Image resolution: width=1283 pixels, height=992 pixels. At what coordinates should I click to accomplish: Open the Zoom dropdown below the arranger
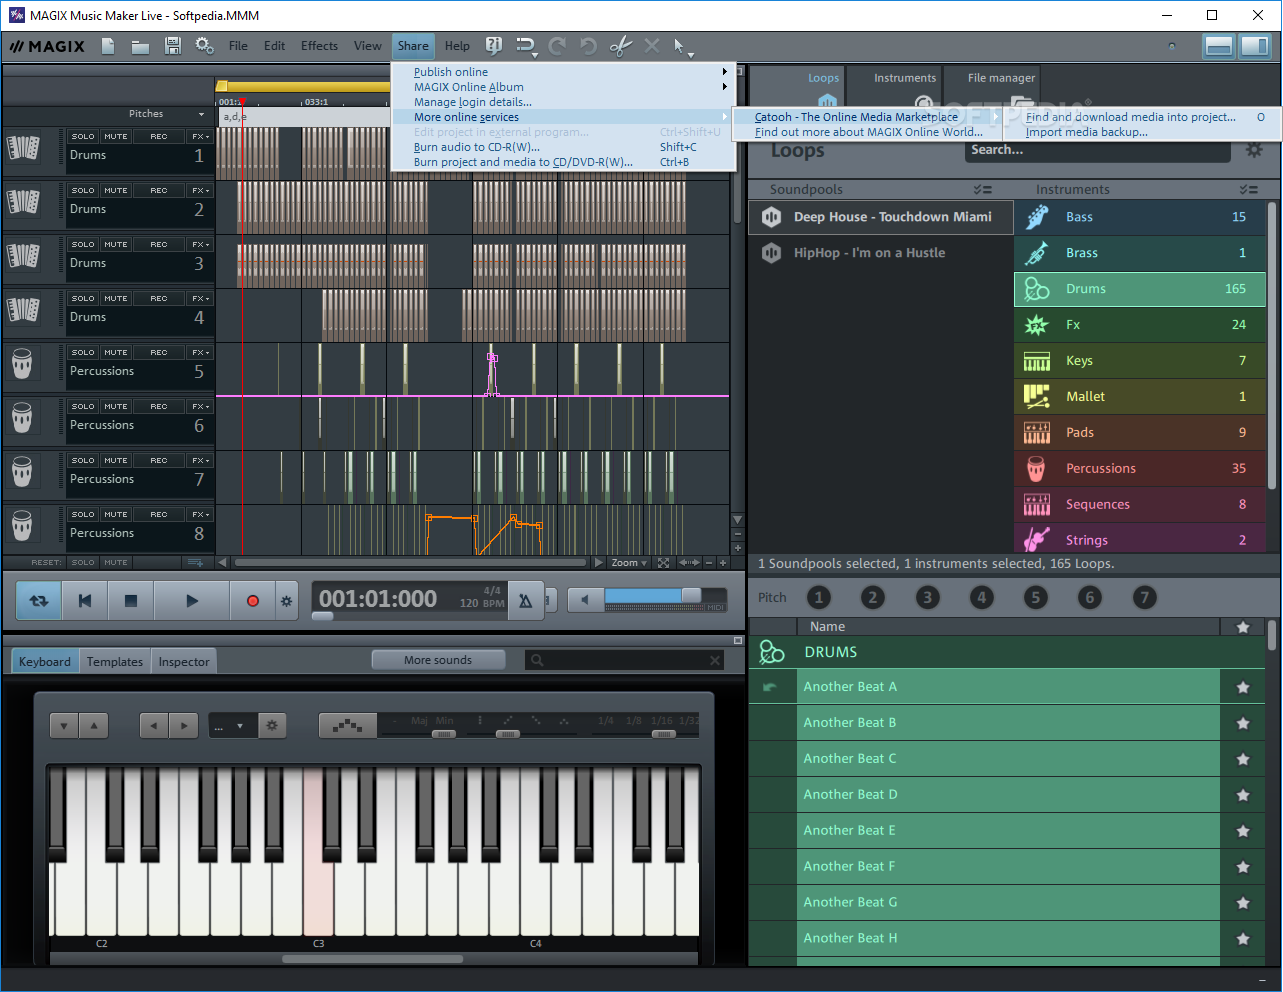pyautogui.click(x=630, y=563)
